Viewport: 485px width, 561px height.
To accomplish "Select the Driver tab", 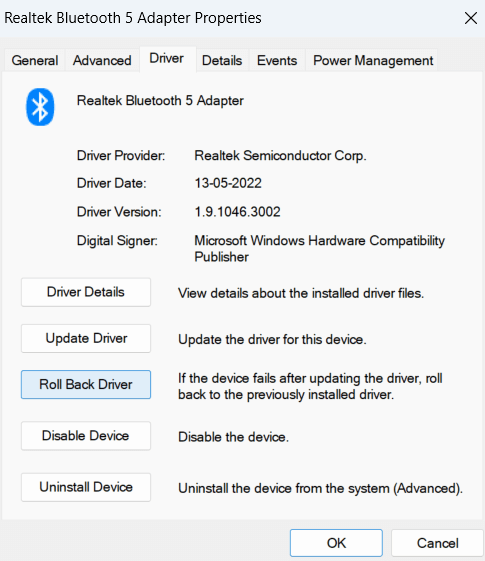I will [x=167, y=58].
